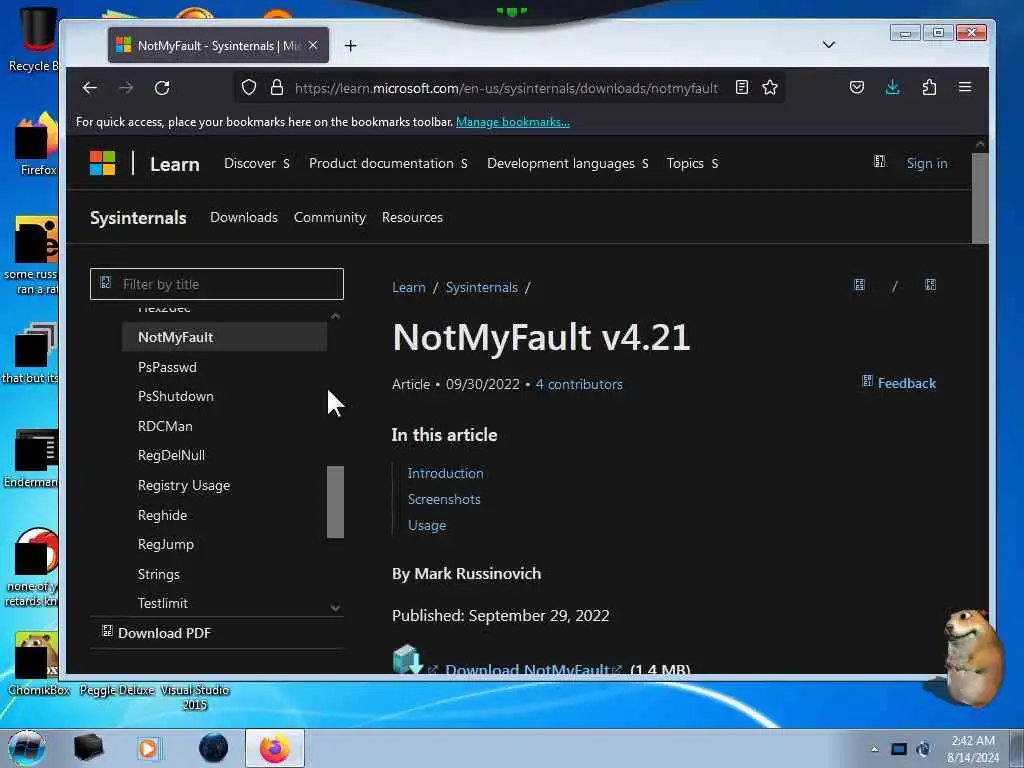The width and height of the screenshot is (1024, 768).
Task: Expand the Discover dropdown
Action: click(x=257, y=163)
